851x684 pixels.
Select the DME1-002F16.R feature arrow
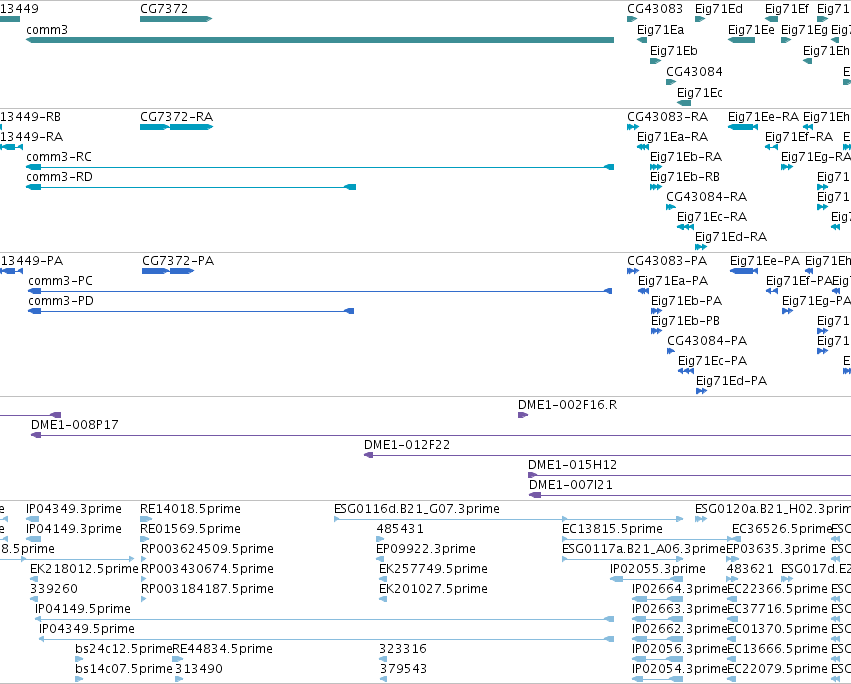(523, 415)
